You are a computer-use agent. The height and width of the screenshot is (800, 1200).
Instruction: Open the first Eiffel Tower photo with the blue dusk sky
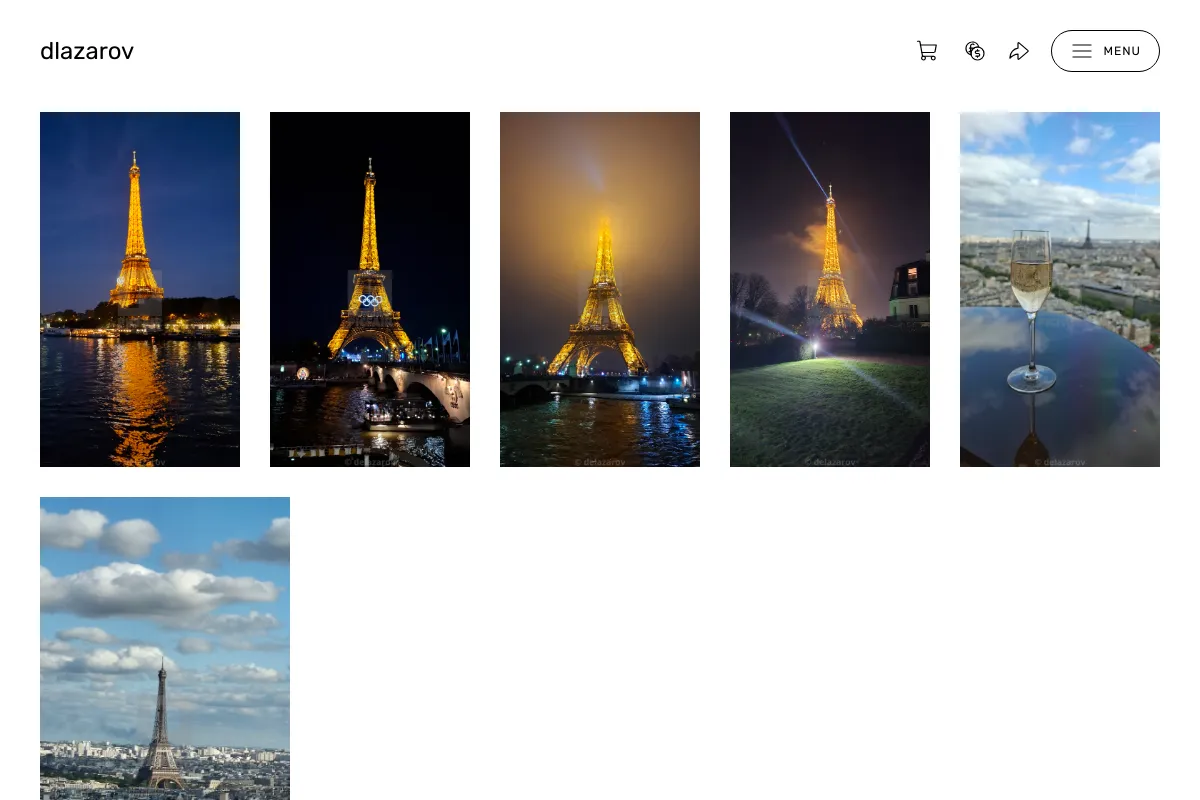coord(140,289)
